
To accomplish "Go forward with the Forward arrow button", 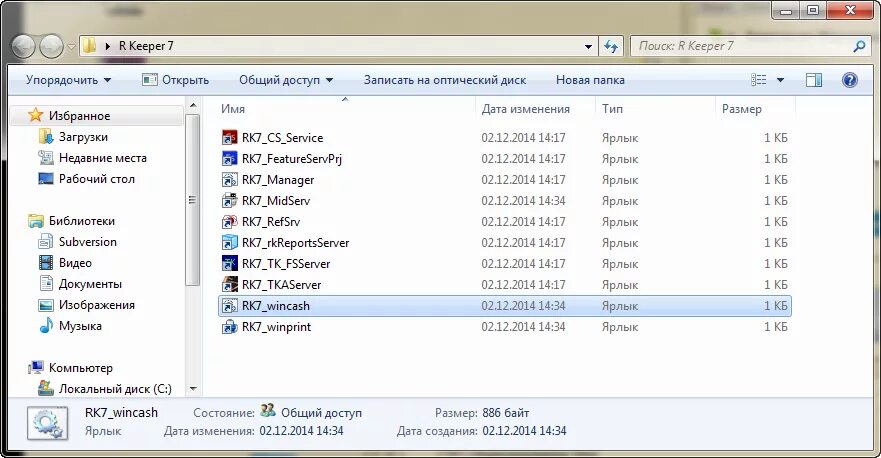I will click(52, 46).
